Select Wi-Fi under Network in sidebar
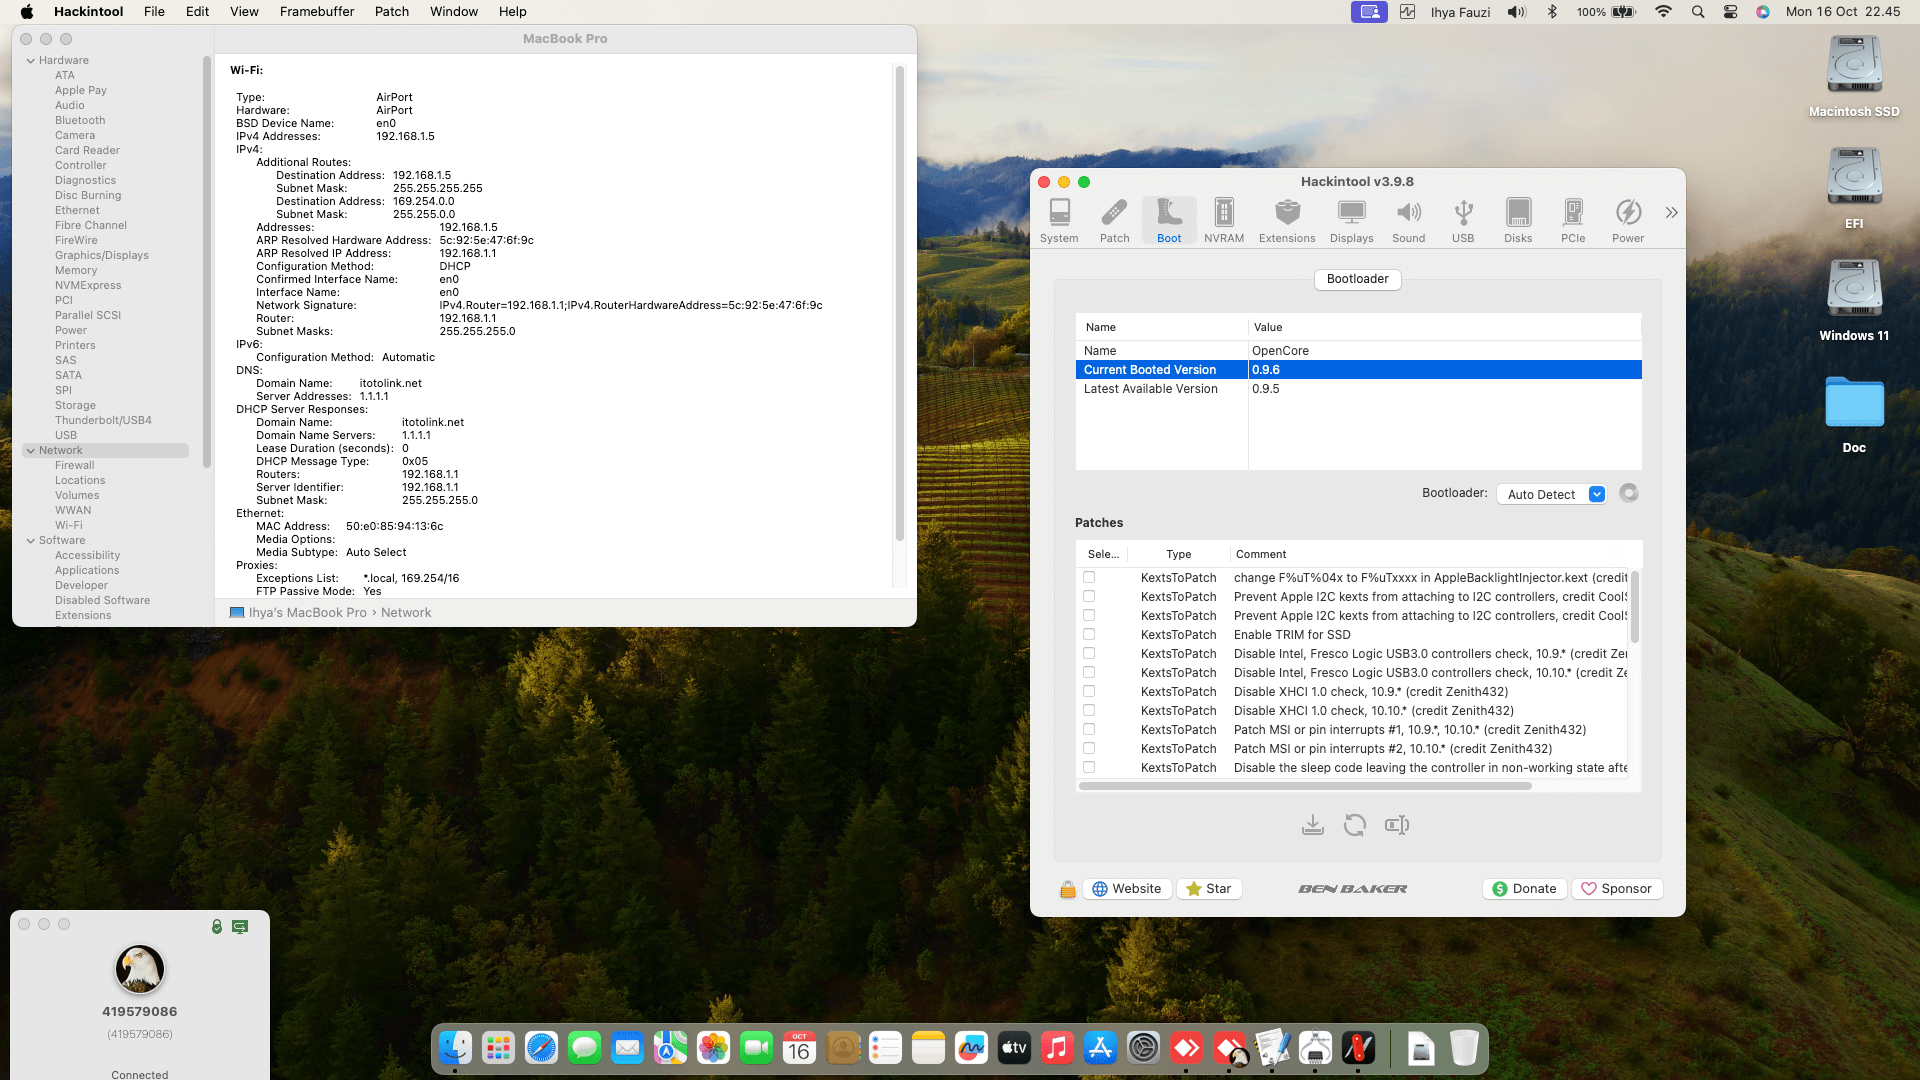1920x1080 pixels. [69, 525]
